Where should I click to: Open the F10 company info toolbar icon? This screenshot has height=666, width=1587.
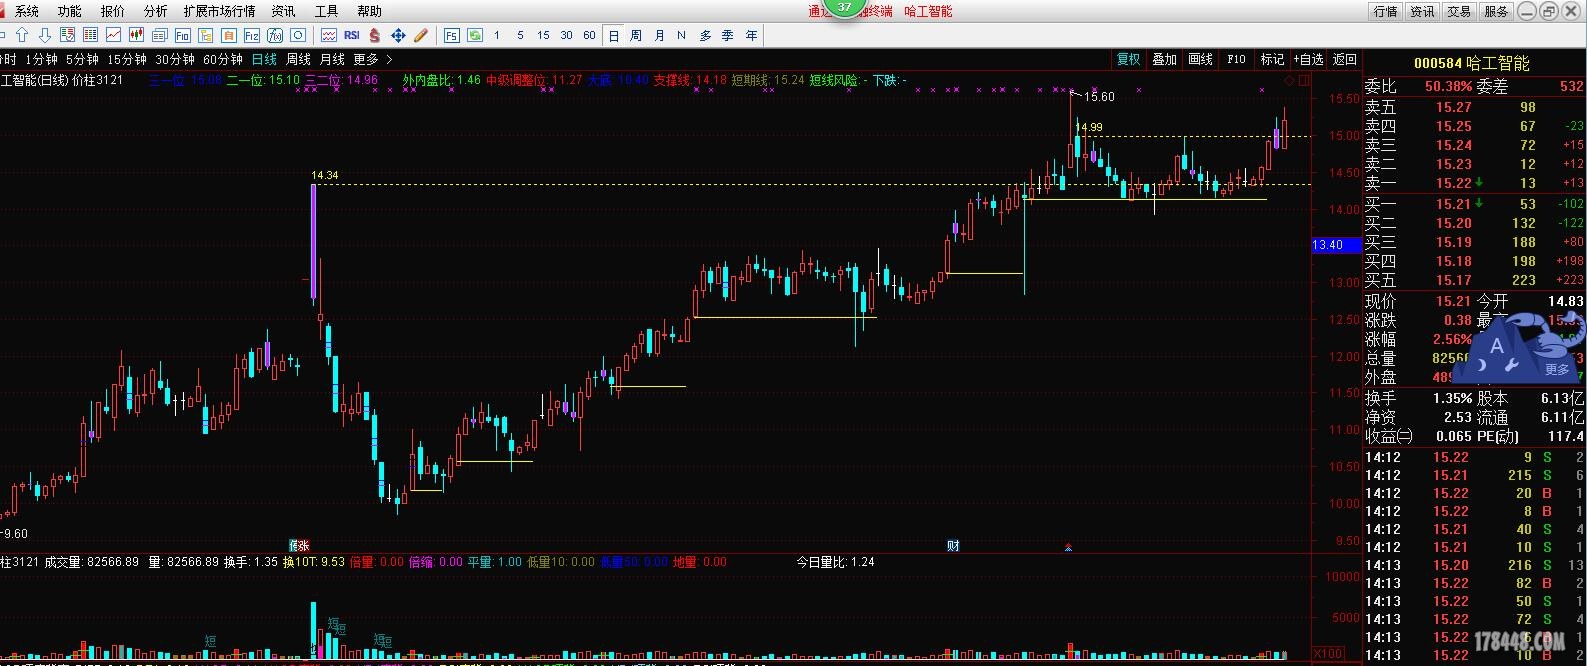click(x=182, y=35)
